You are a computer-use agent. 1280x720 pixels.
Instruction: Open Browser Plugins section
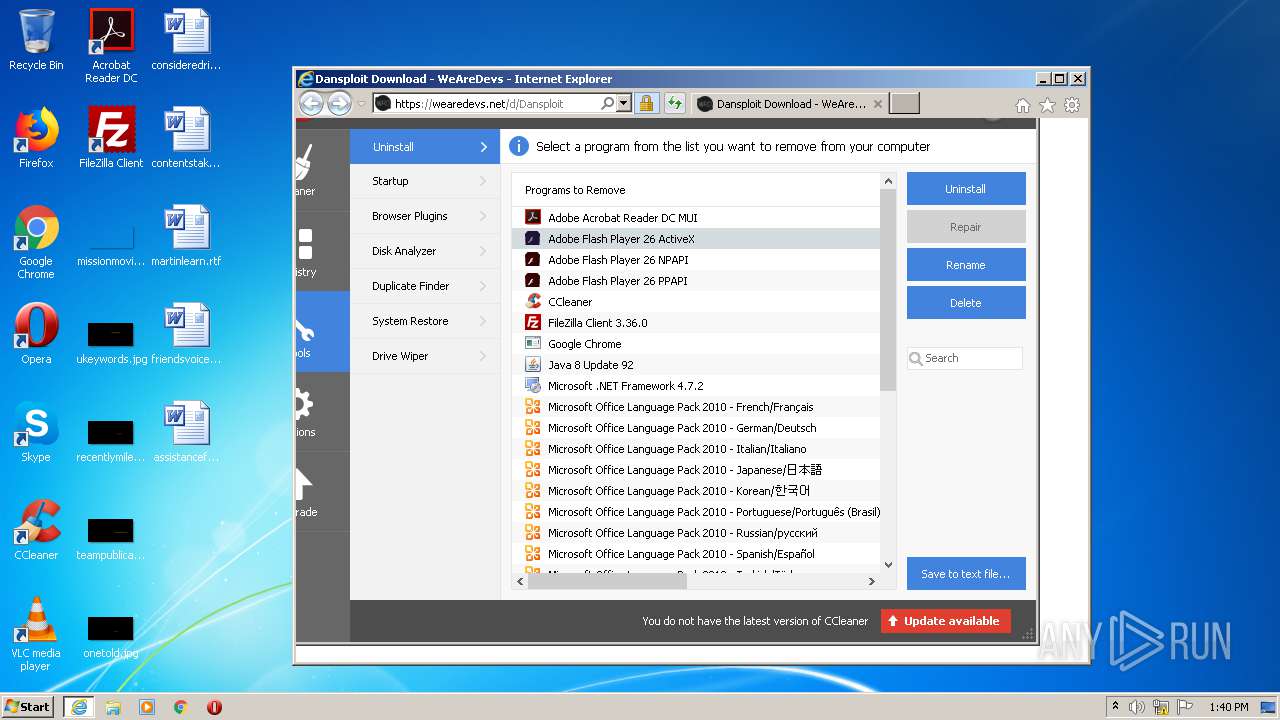pyautogui.click(x=425, y=216)
